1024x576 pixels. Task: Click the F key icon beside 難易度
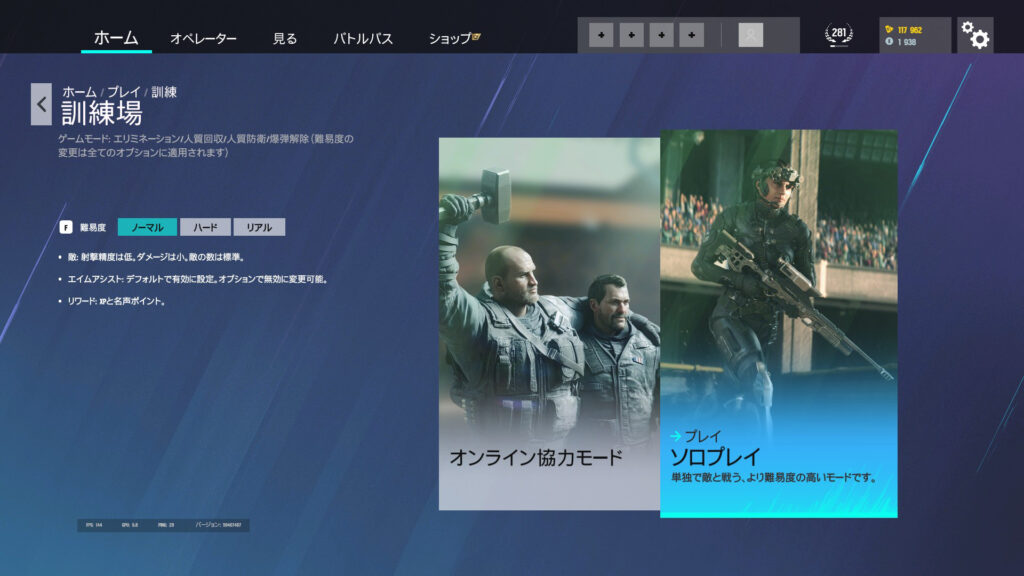66,227
